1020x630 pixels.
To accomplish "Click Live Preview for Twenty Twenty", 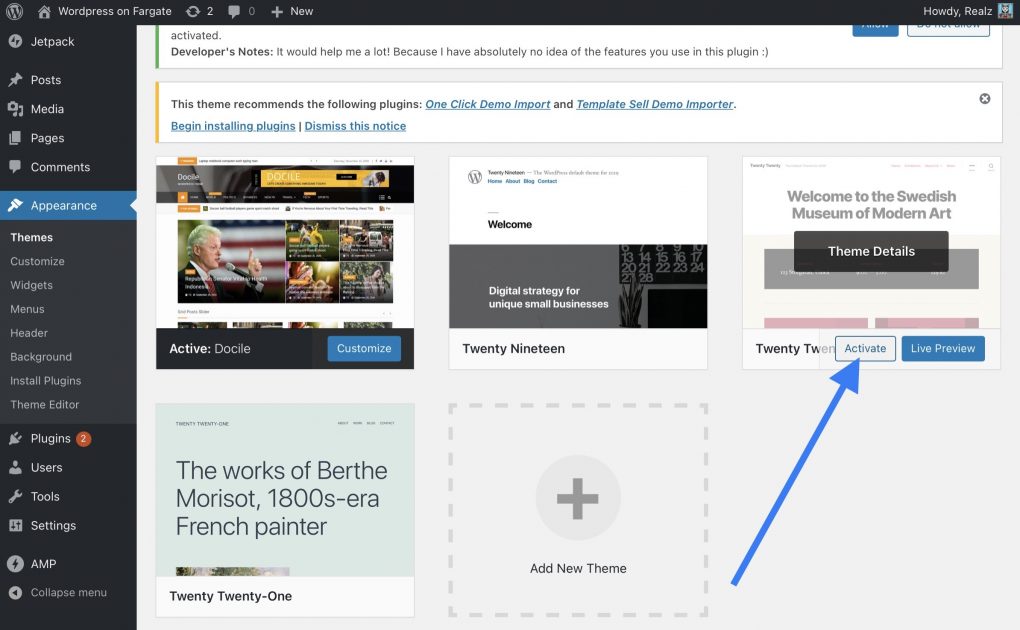I will click(943, 348).
